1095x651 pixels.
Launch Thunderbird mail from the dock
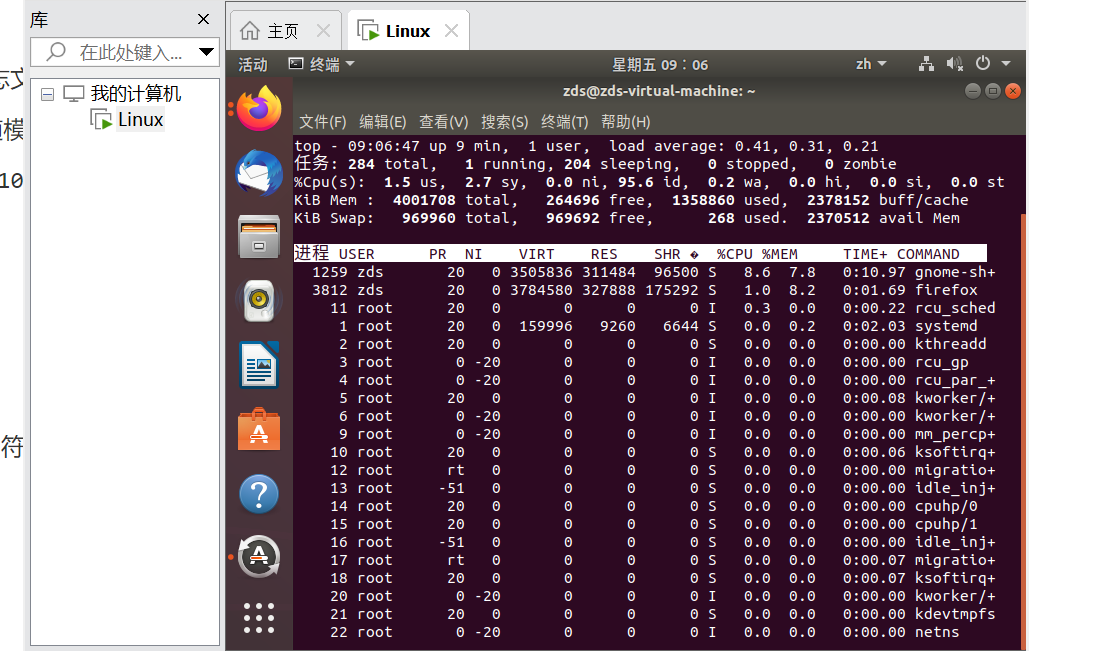tap(259, 173)
